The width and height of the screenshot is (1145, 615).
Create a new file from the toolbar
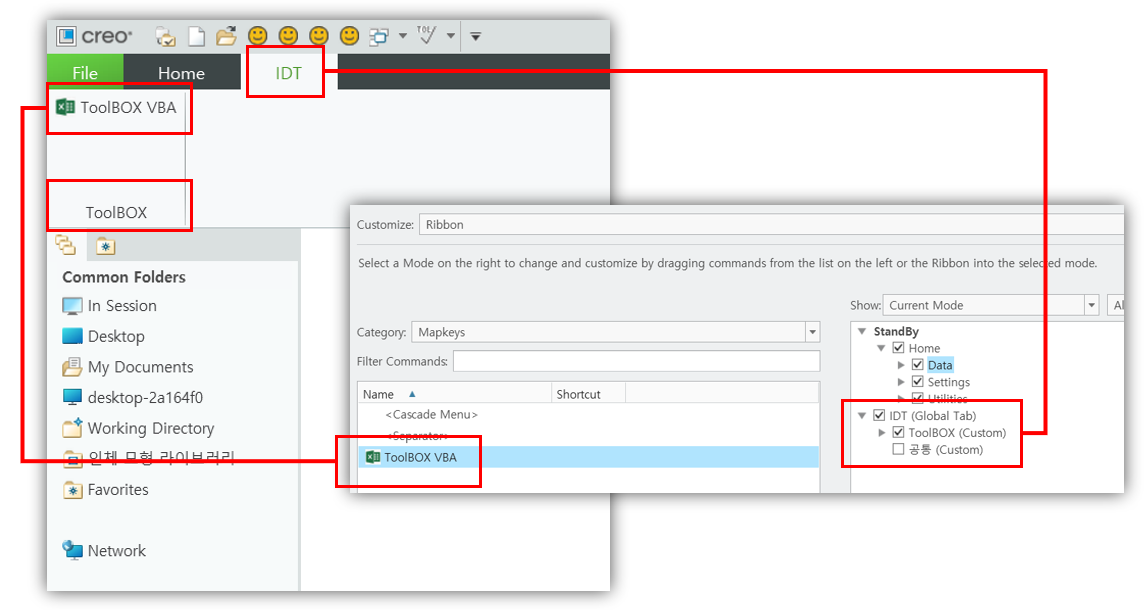tap(196, 36)
